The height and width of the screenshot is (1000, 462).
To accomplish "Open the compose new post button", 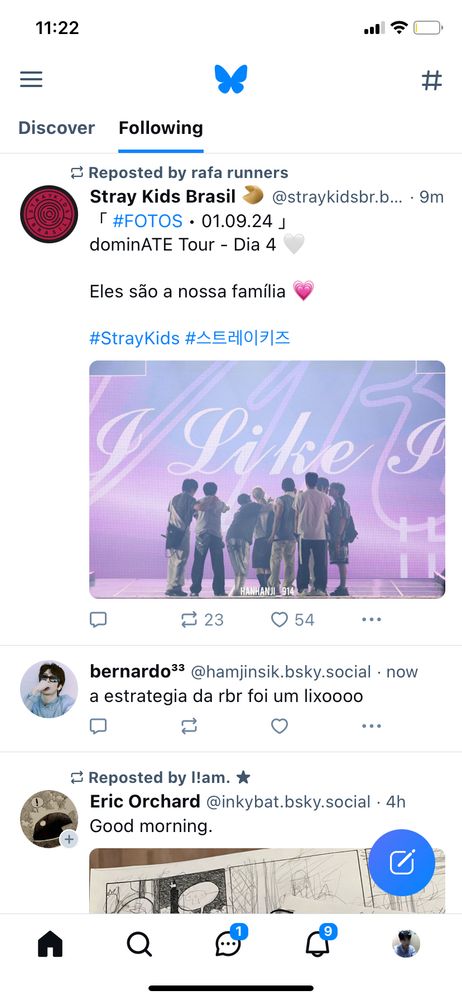I will [x=401, y=862].
